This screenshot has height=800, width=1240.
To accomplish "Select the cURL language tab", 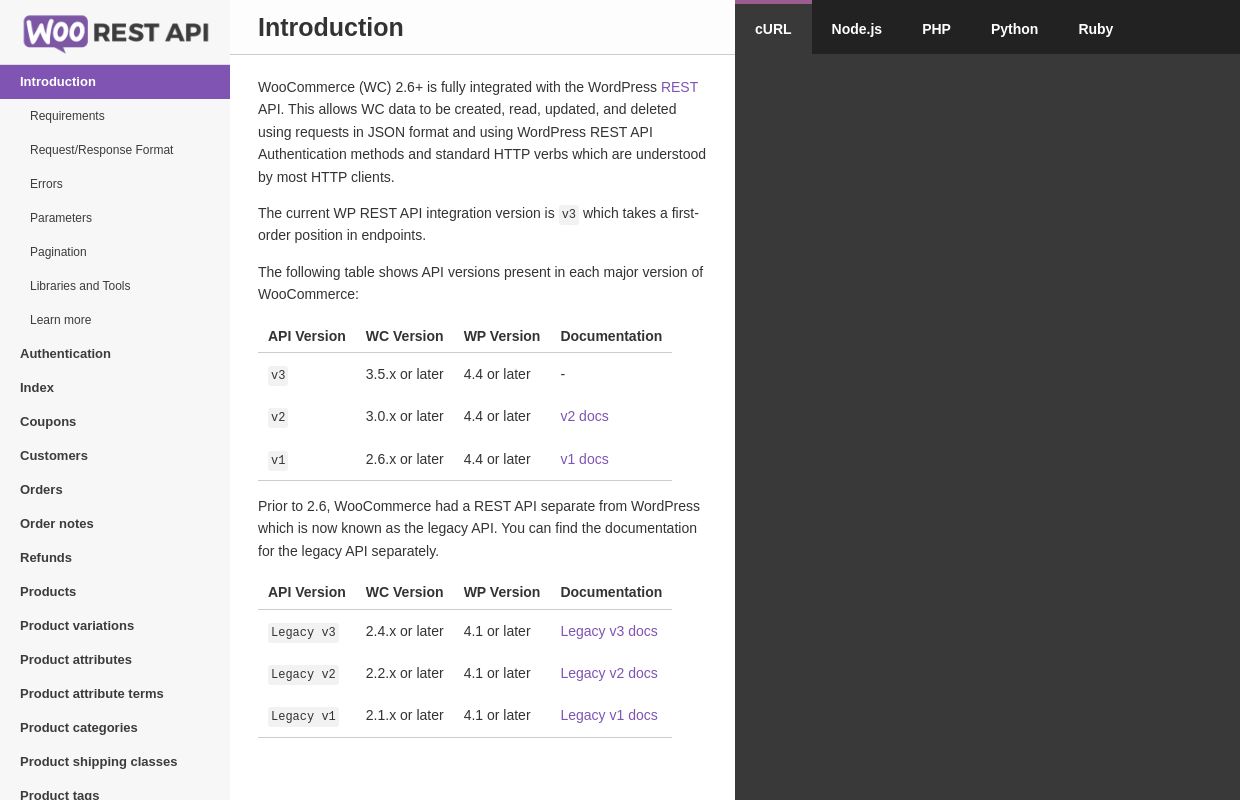I will (x=773, y=29).
